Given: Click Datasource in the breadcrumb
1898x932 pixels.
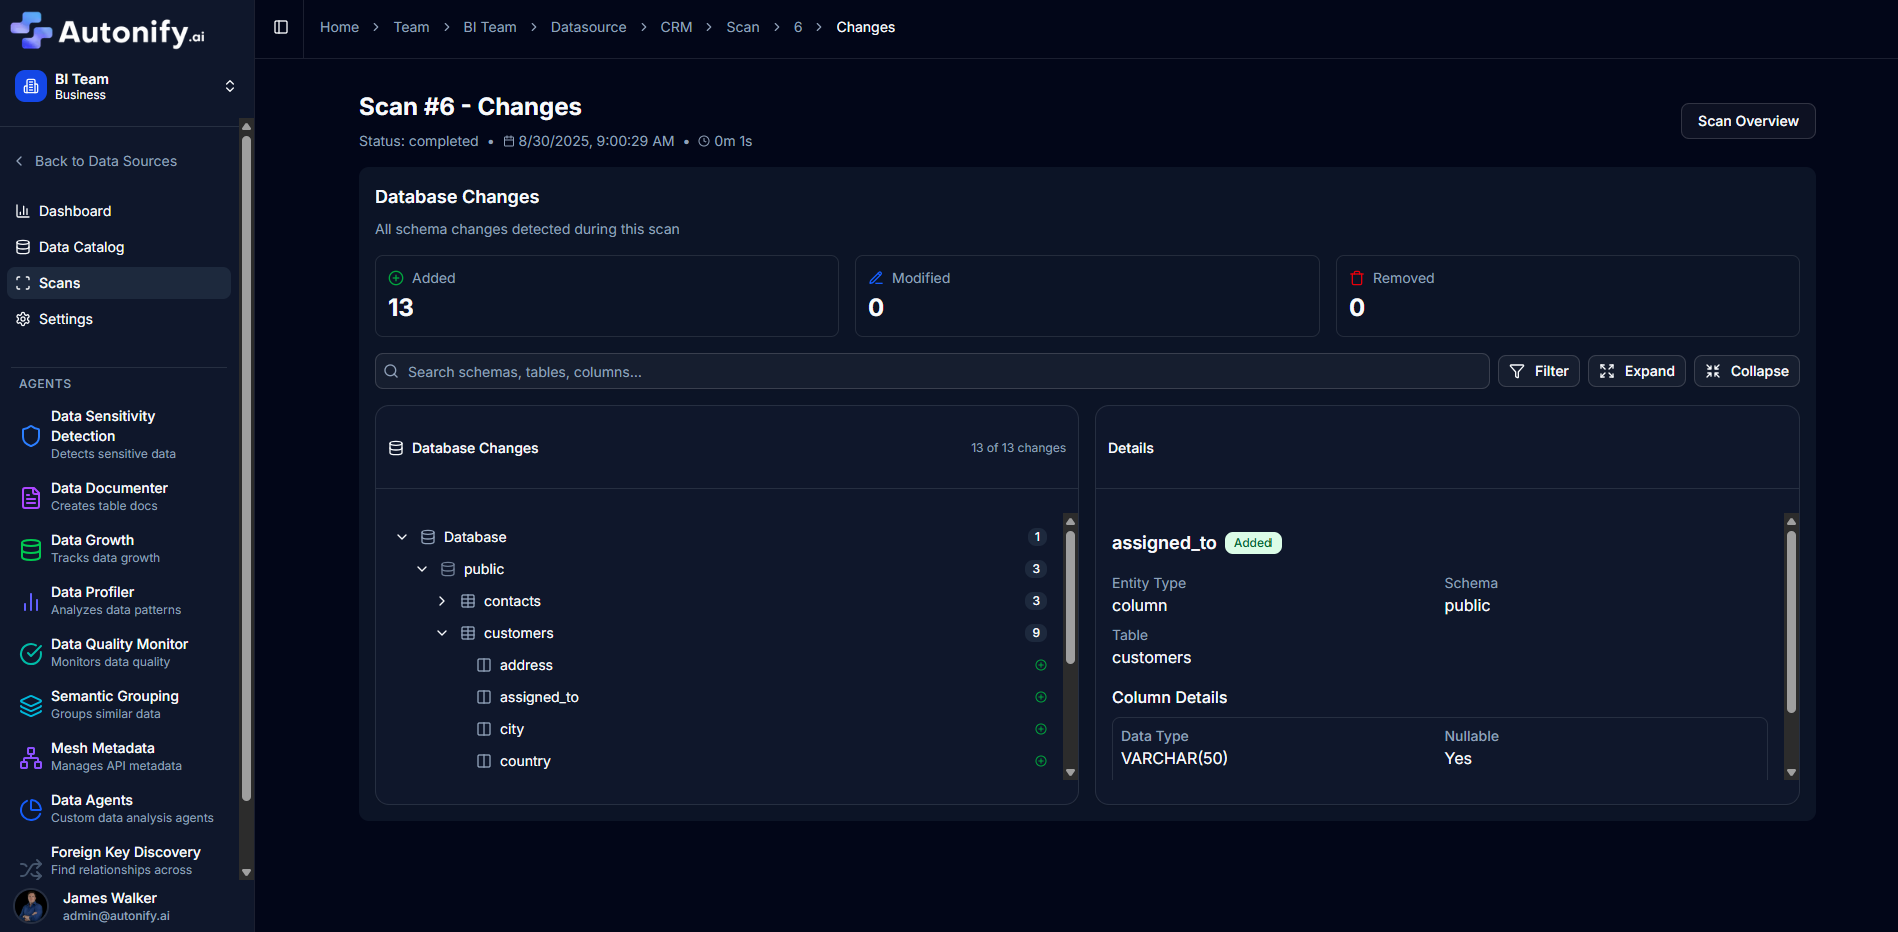Looking at the screenshot, I should coord(588,27).
